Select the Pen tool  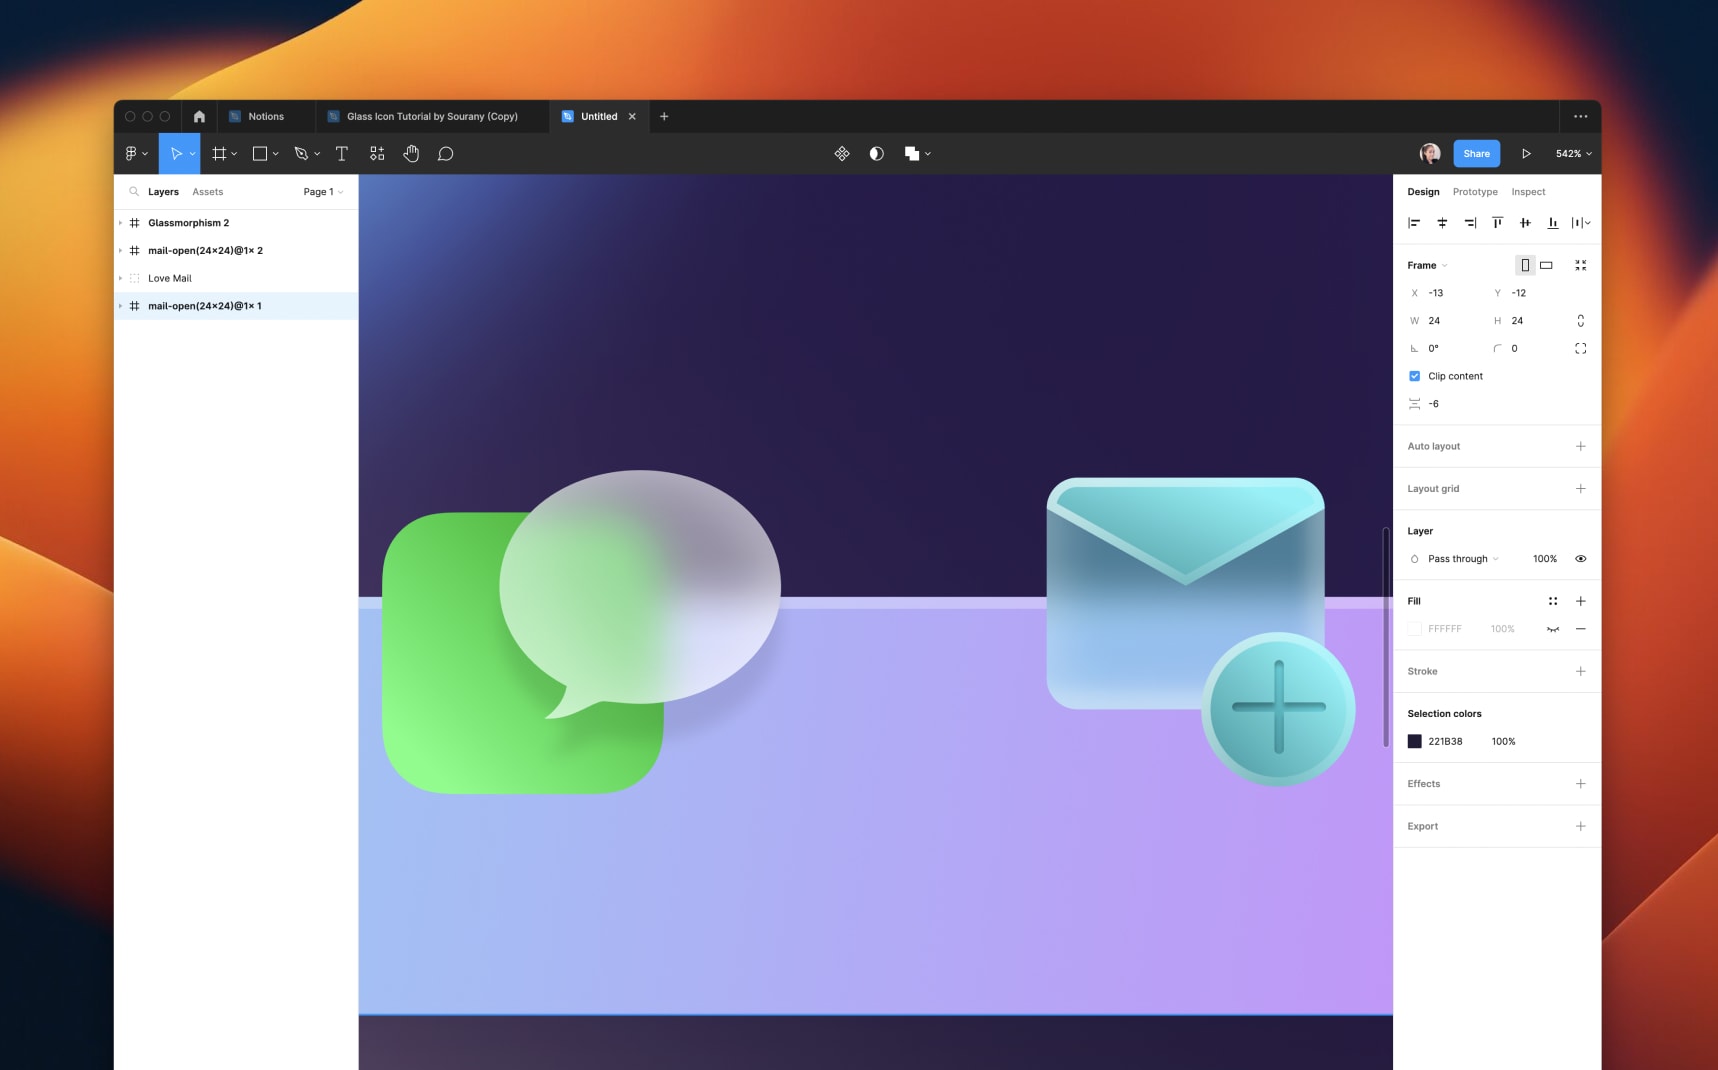[x=302, y=153]
